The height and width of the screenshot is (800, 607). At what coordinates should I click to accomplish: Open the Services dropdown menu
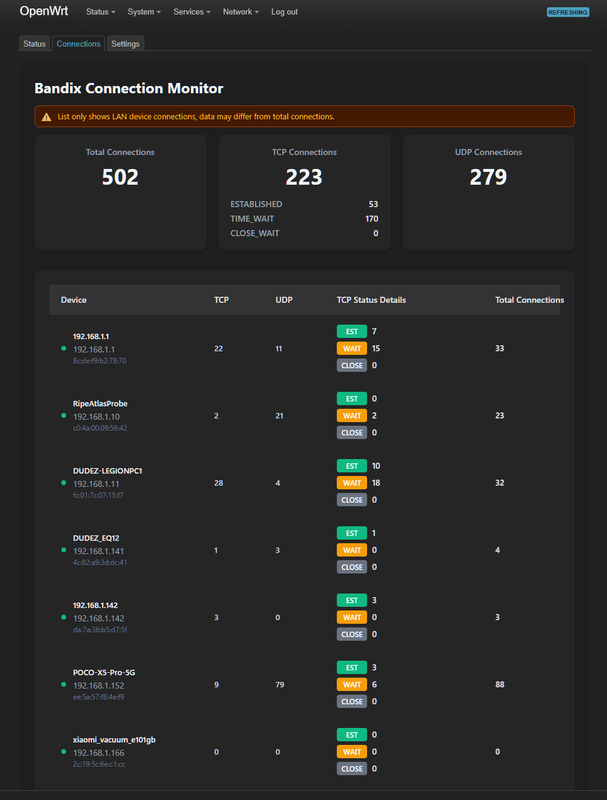point(191,12)
